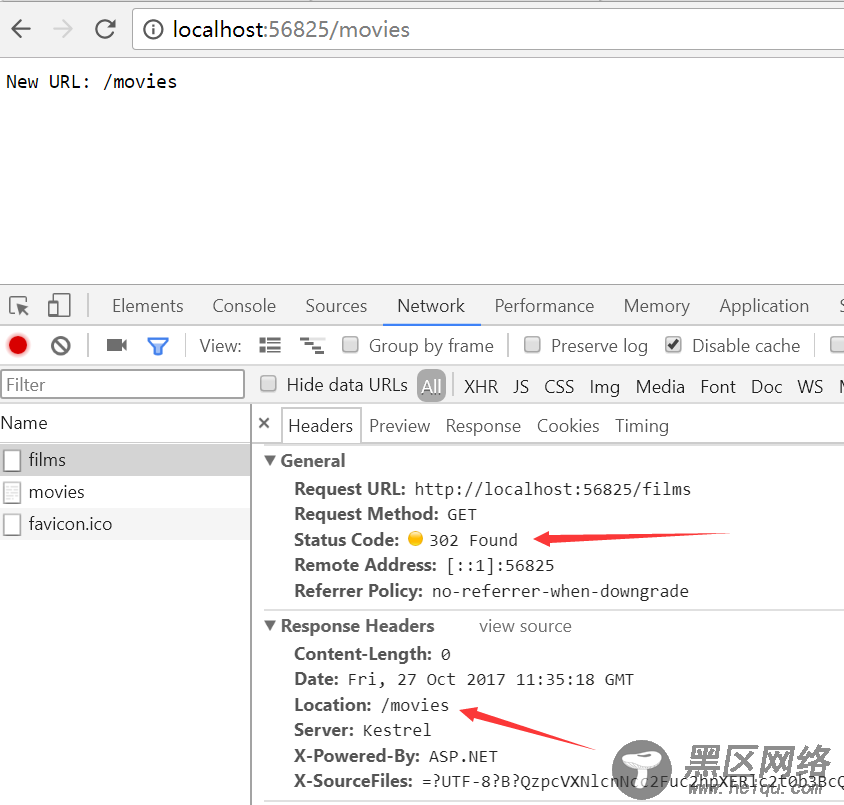Click the file icon beside films
844x805 pixels.
12,460
